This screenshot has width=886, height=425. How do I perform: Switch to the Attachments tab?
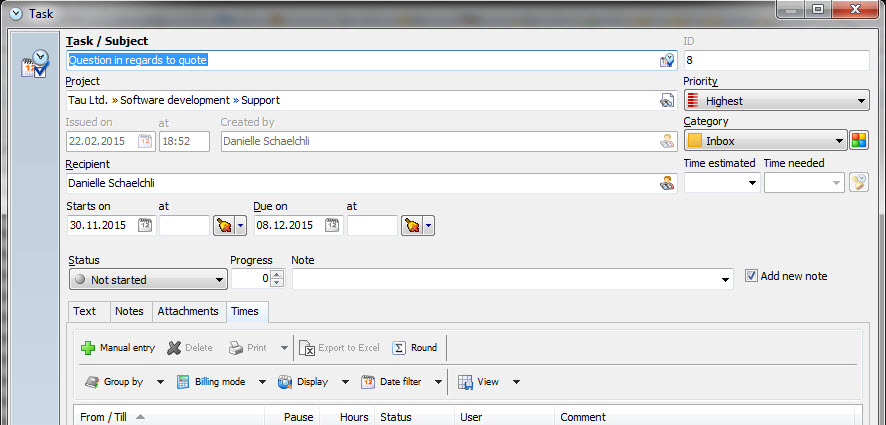[x=187, y=311]
